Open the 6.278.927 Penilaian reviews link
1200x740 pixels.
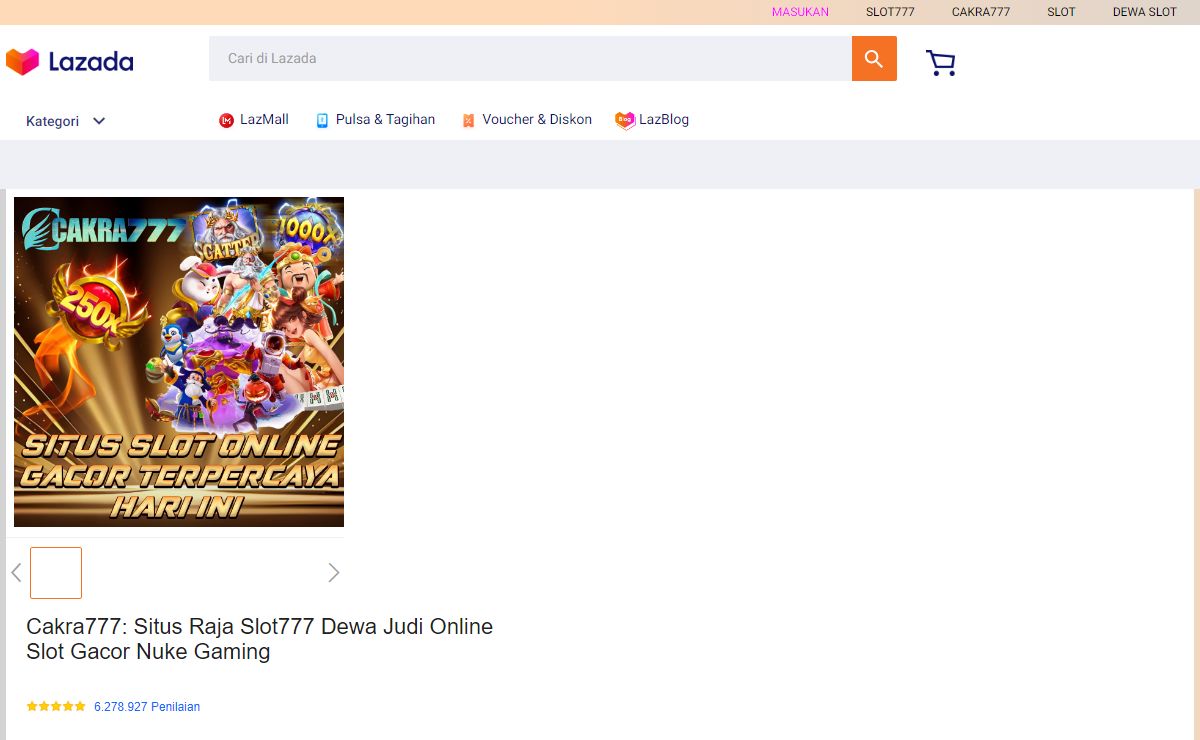[147, 706]
